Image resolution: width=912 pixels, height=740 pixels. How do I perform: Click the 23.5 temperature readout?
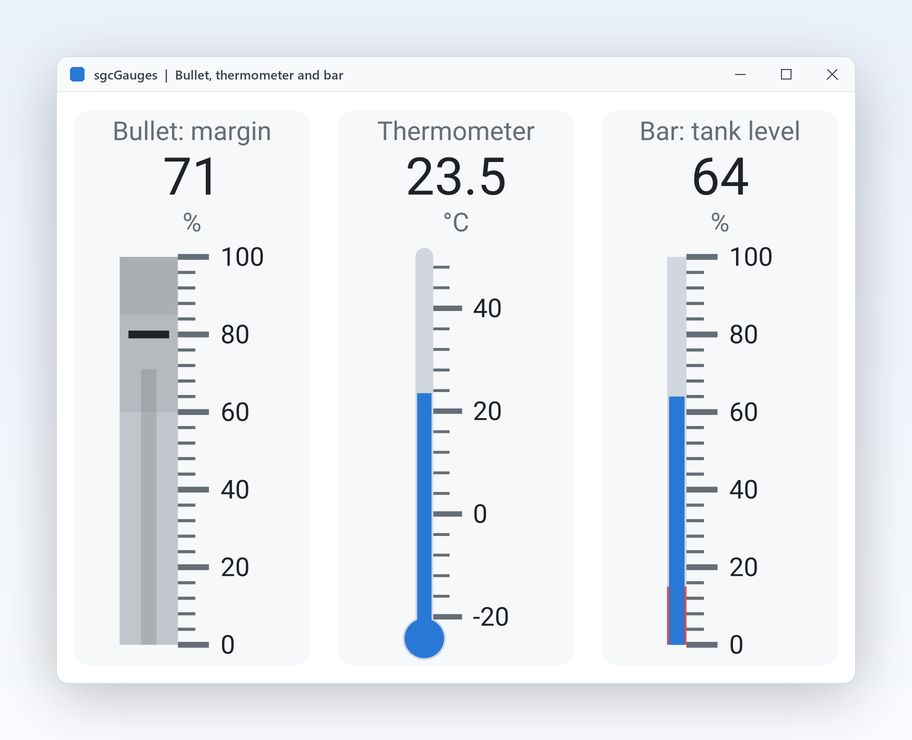click(x=456, y=176)
